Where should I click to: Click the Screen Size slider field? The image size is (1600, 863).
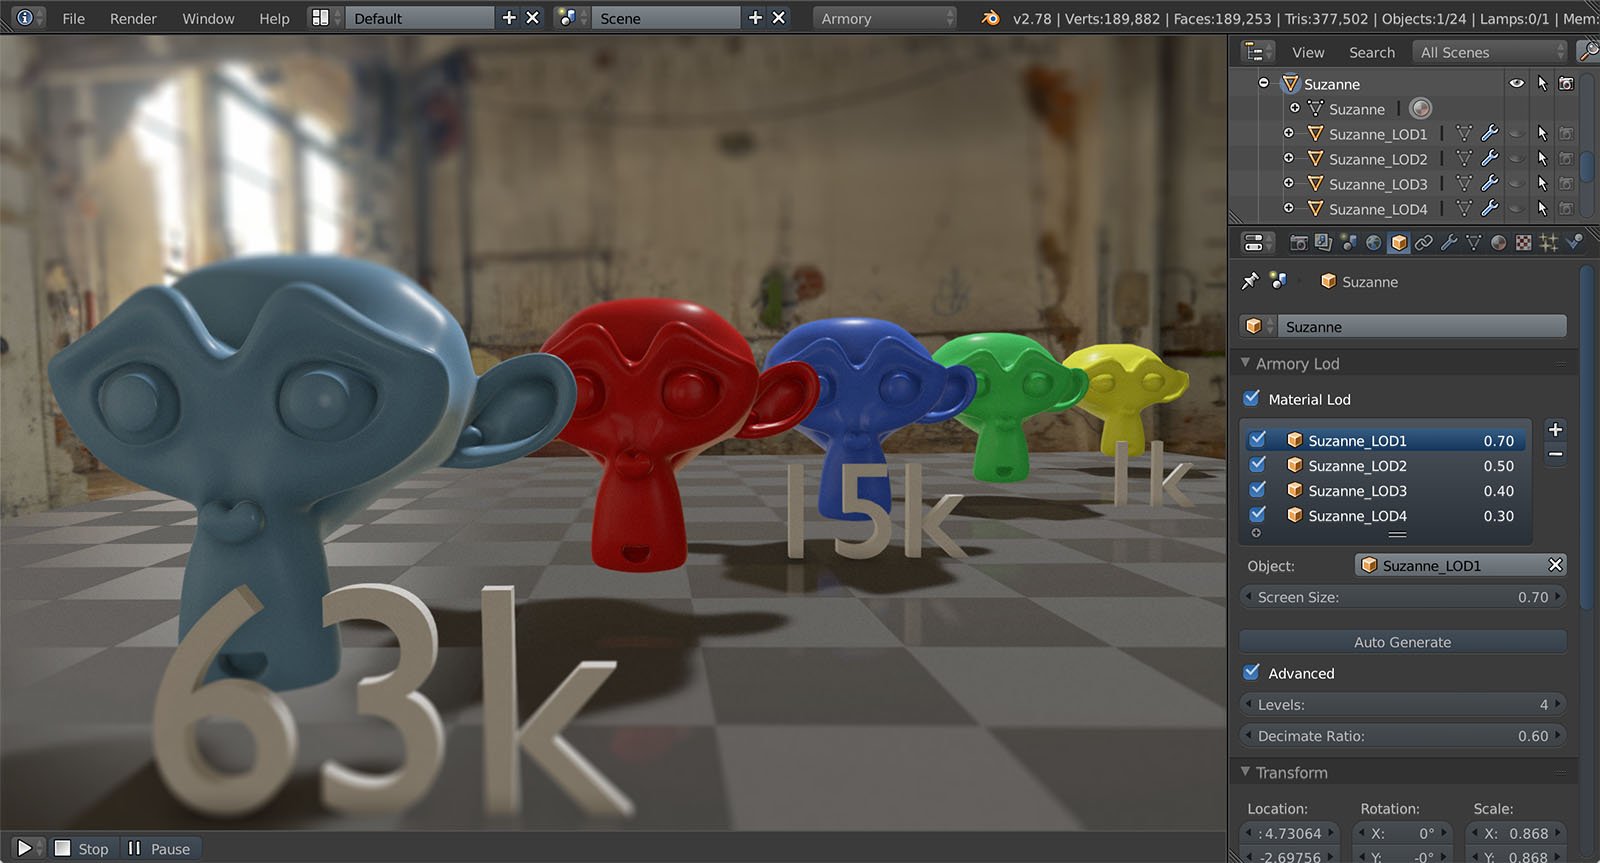click(x=1403, y=597)
